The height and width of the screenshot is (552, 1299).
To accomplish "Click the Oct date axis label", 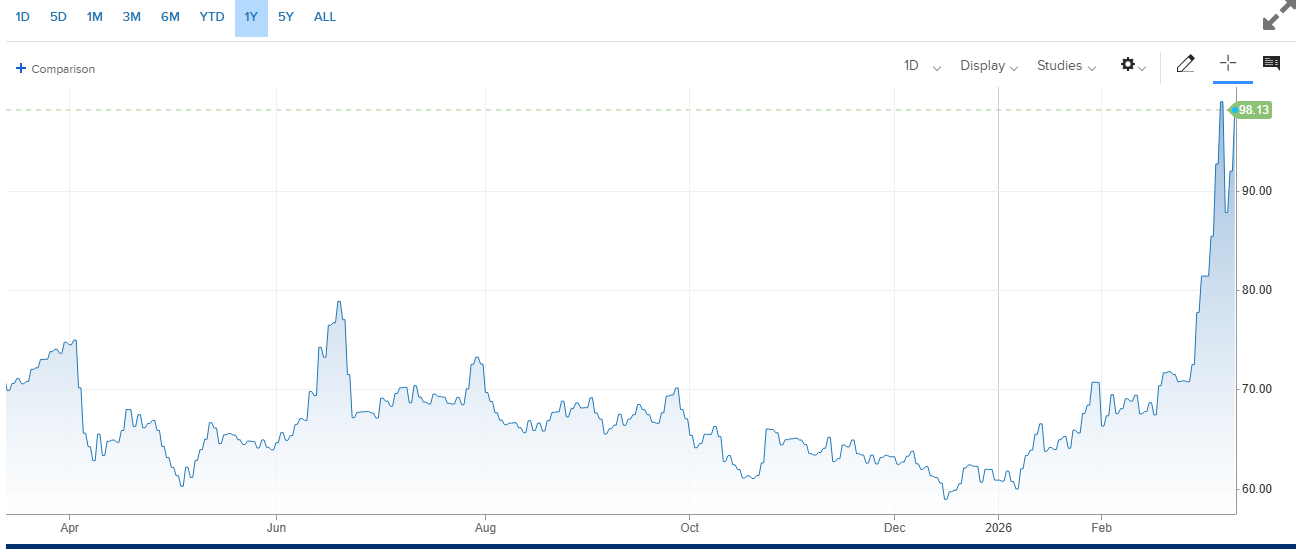I will pyautogui.click(x=689, y=526).
